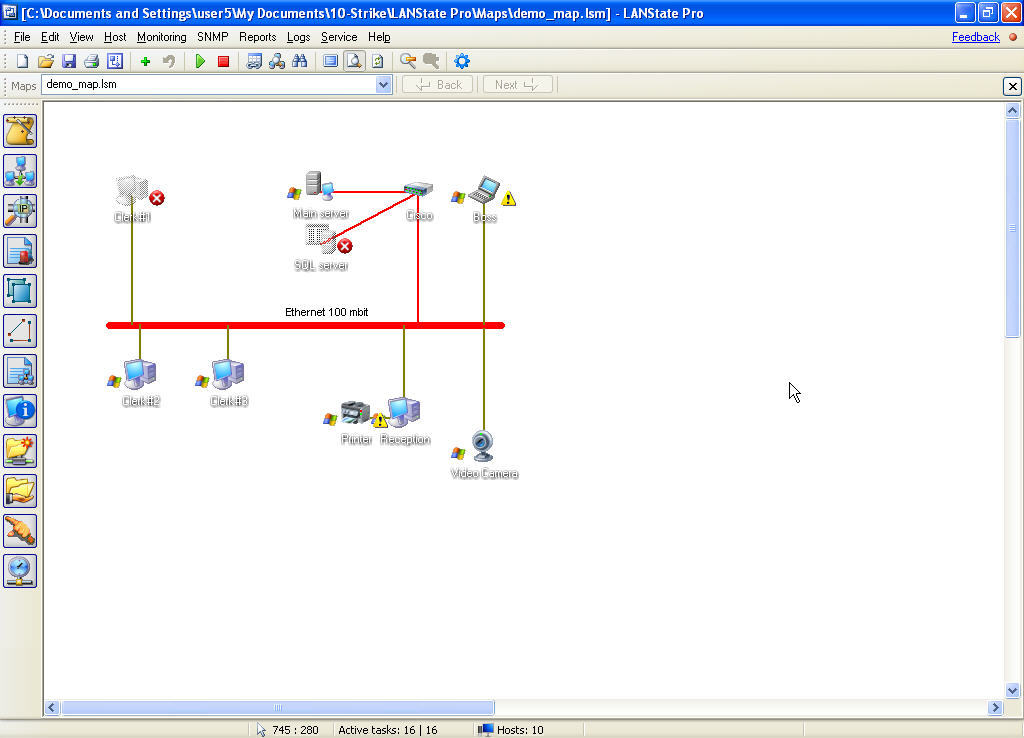The image size is (1024, 738).
Task: Click the blue screen view toolbar icon
Action: click(x=330, y=61)
